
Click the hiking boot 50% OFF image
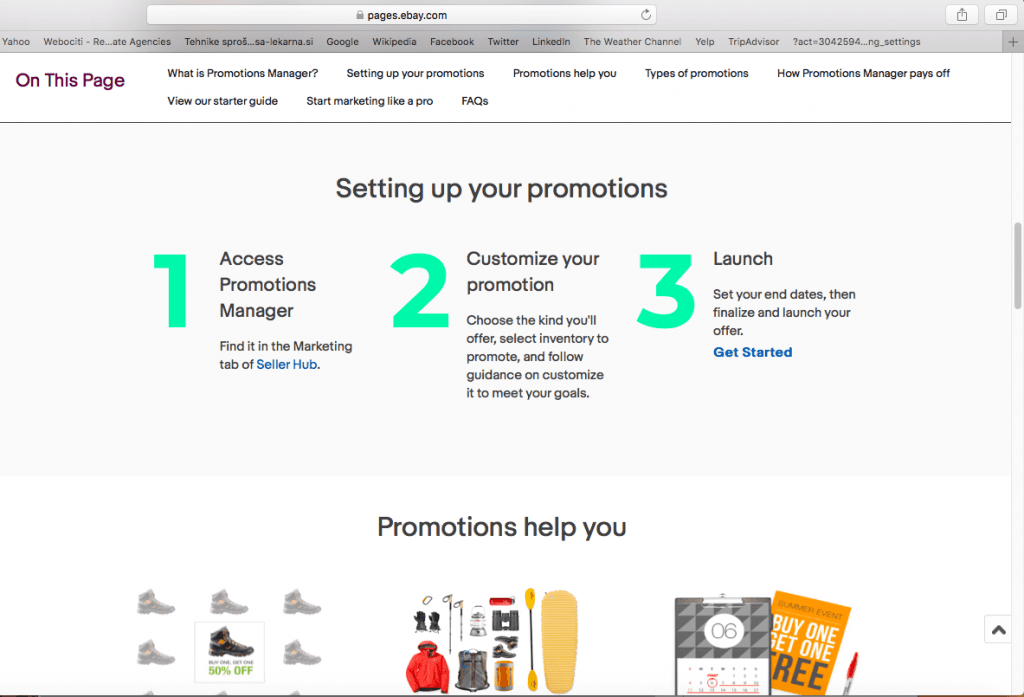(x=230, y=650)
